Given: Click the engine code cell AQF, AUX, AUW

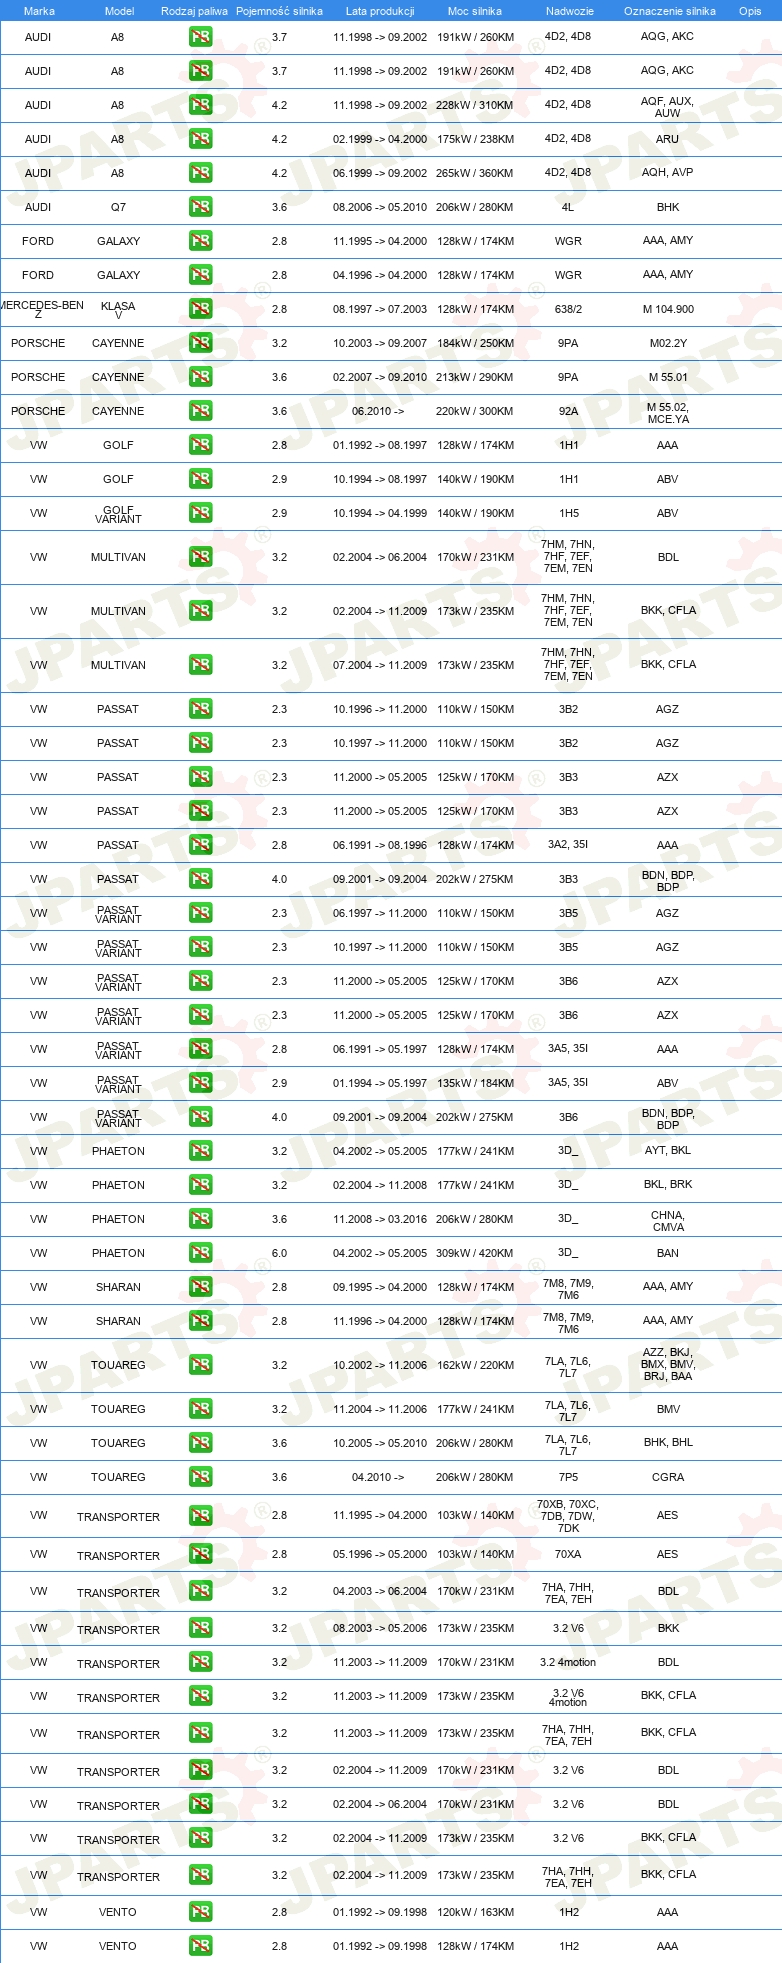Looking at the screenshot, I should tap(667, 107).
